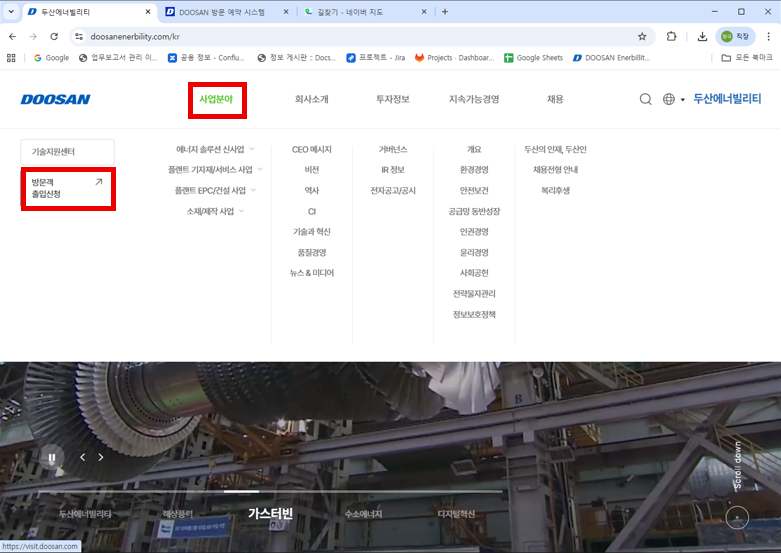Open the 기술지원센터 button
781x553 pixels.
tap(67, 151)
